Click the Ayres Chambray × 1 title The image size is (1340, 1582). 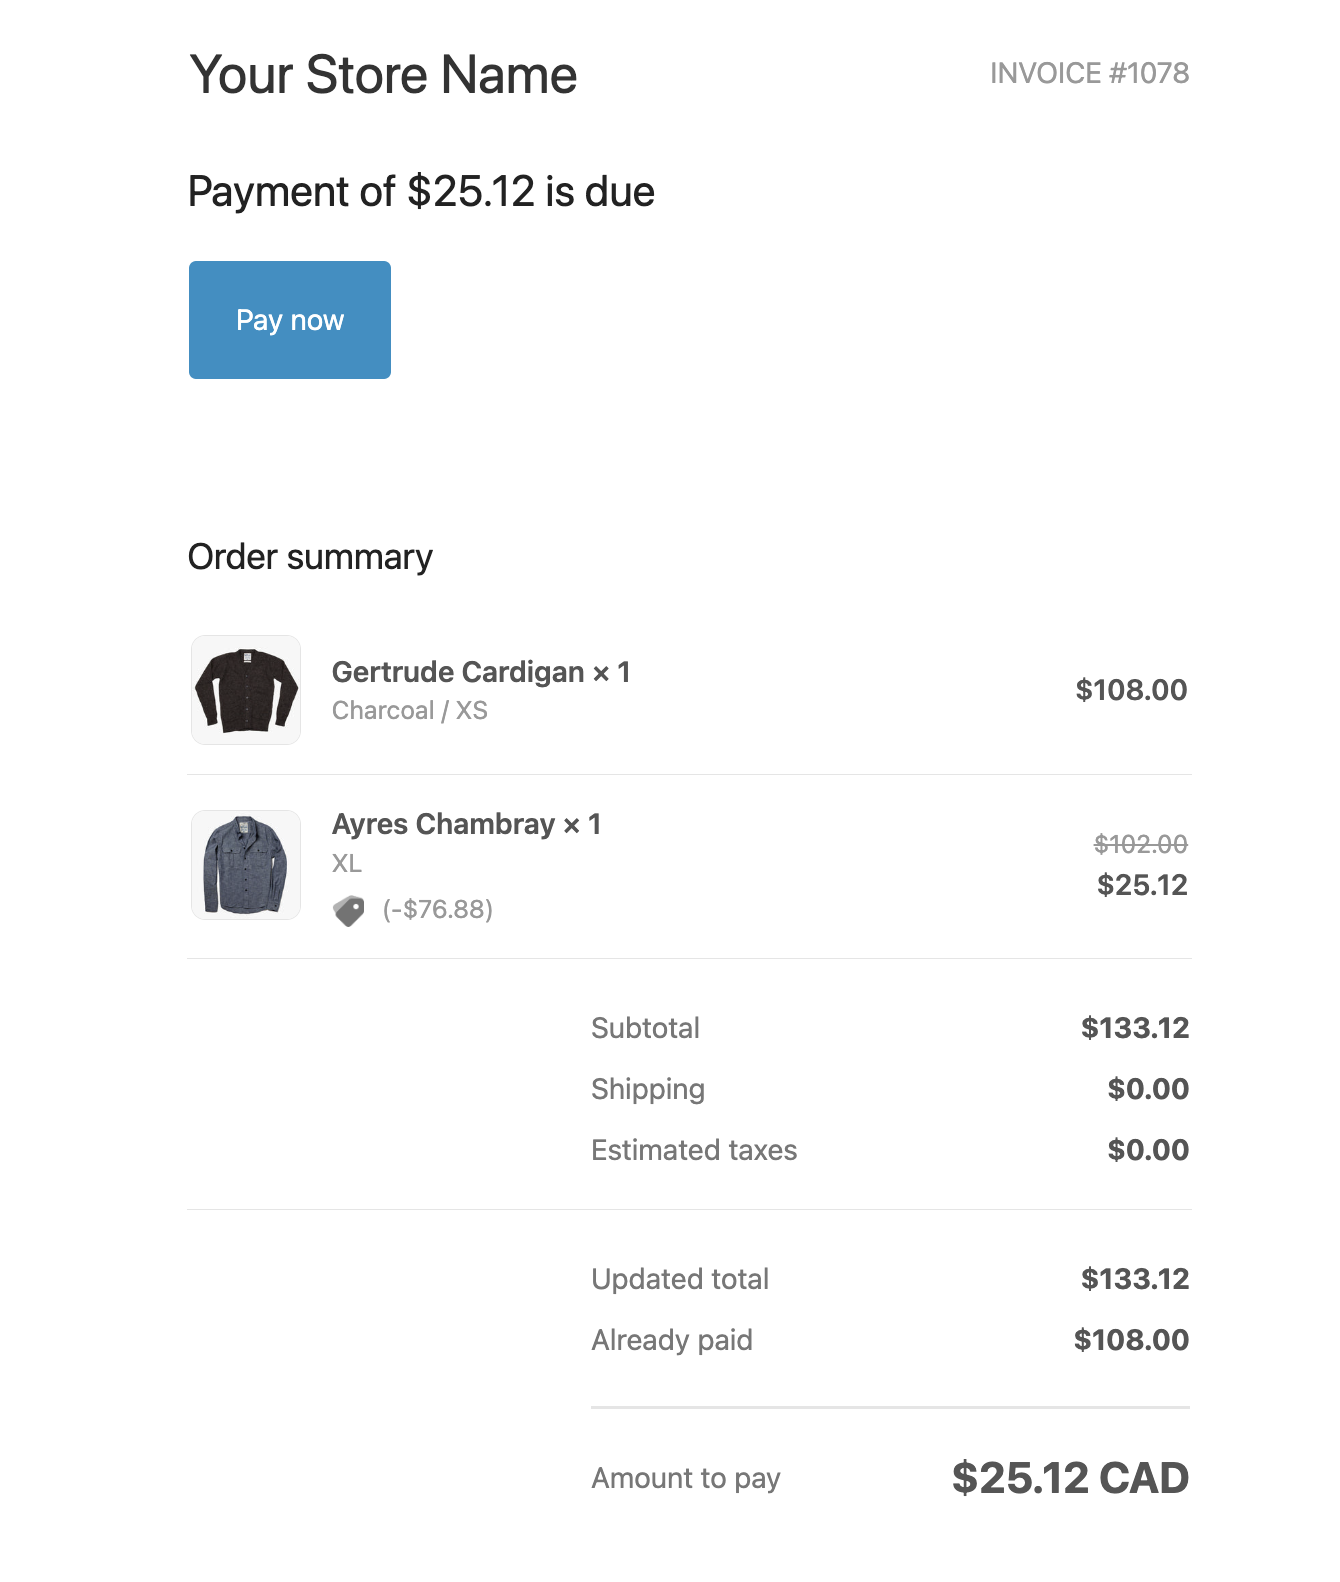tap(466, 824)
